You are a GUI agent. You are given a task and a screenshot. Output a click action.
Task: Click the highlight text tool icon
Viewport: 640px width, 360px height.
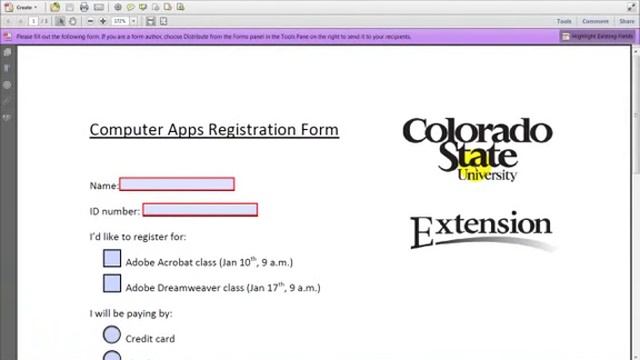pos(143,7)
